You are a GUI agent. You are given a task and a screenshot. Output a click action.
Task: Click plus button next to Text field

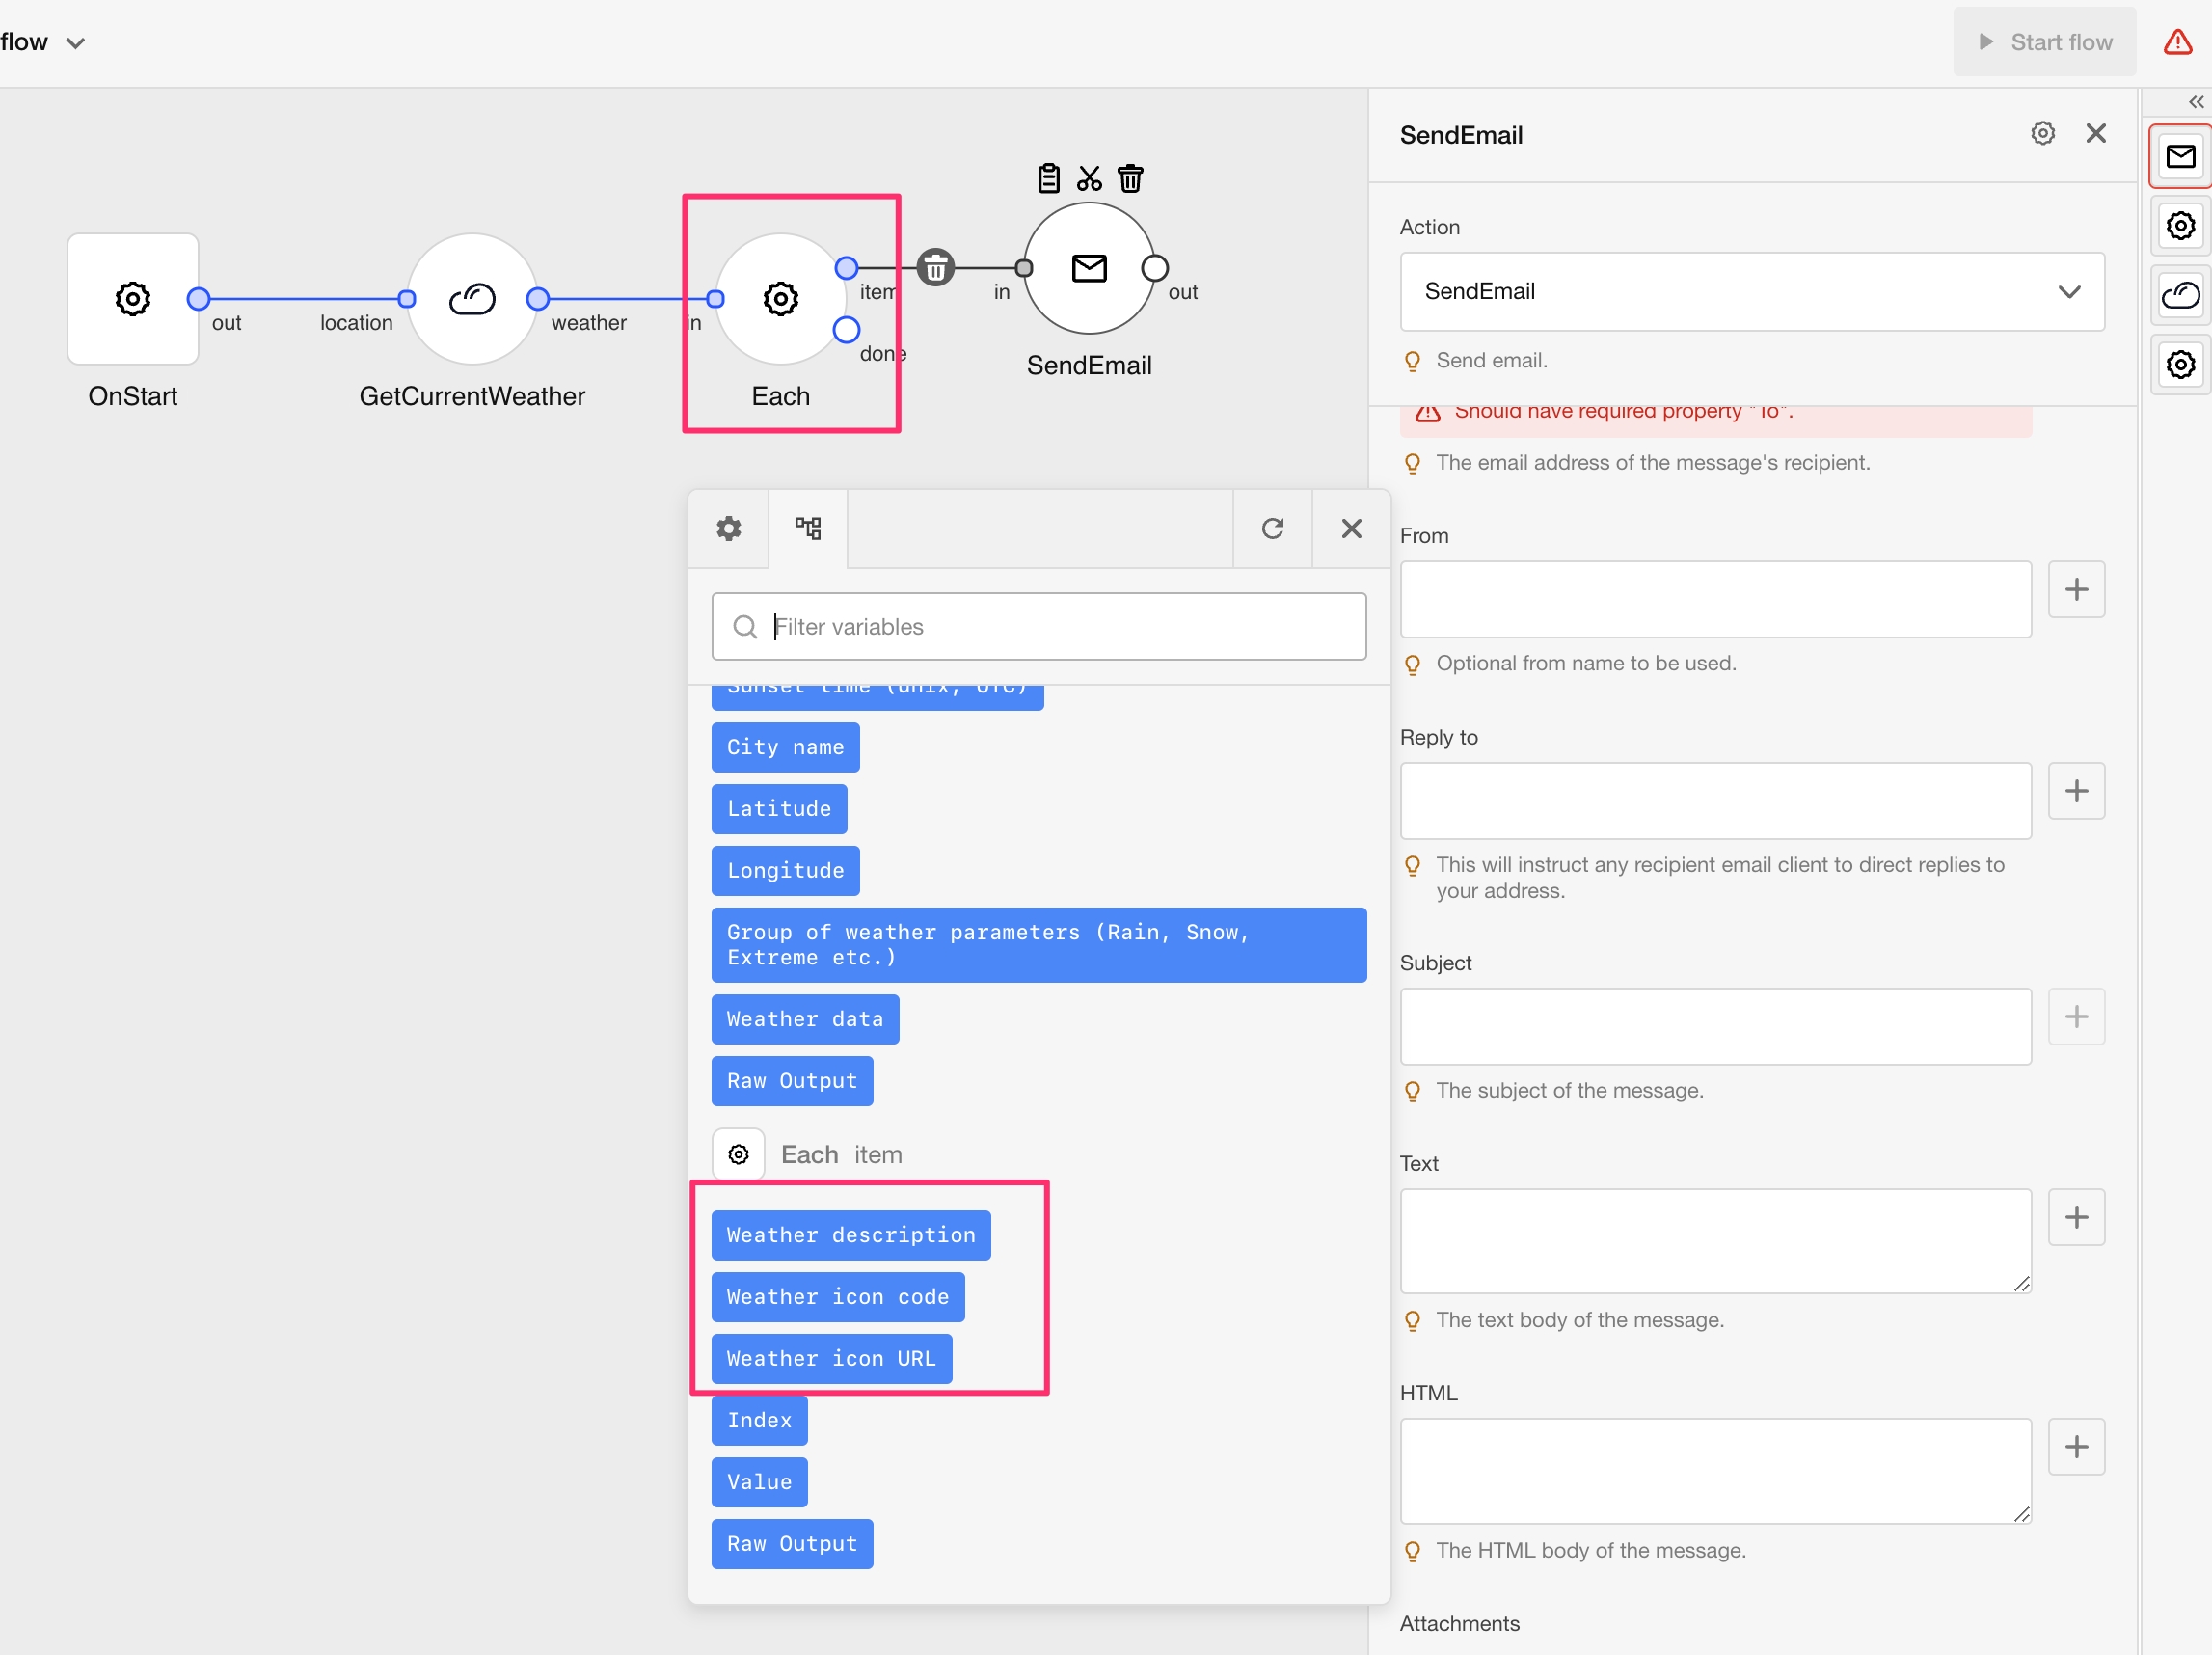tap(2076, 1217)
